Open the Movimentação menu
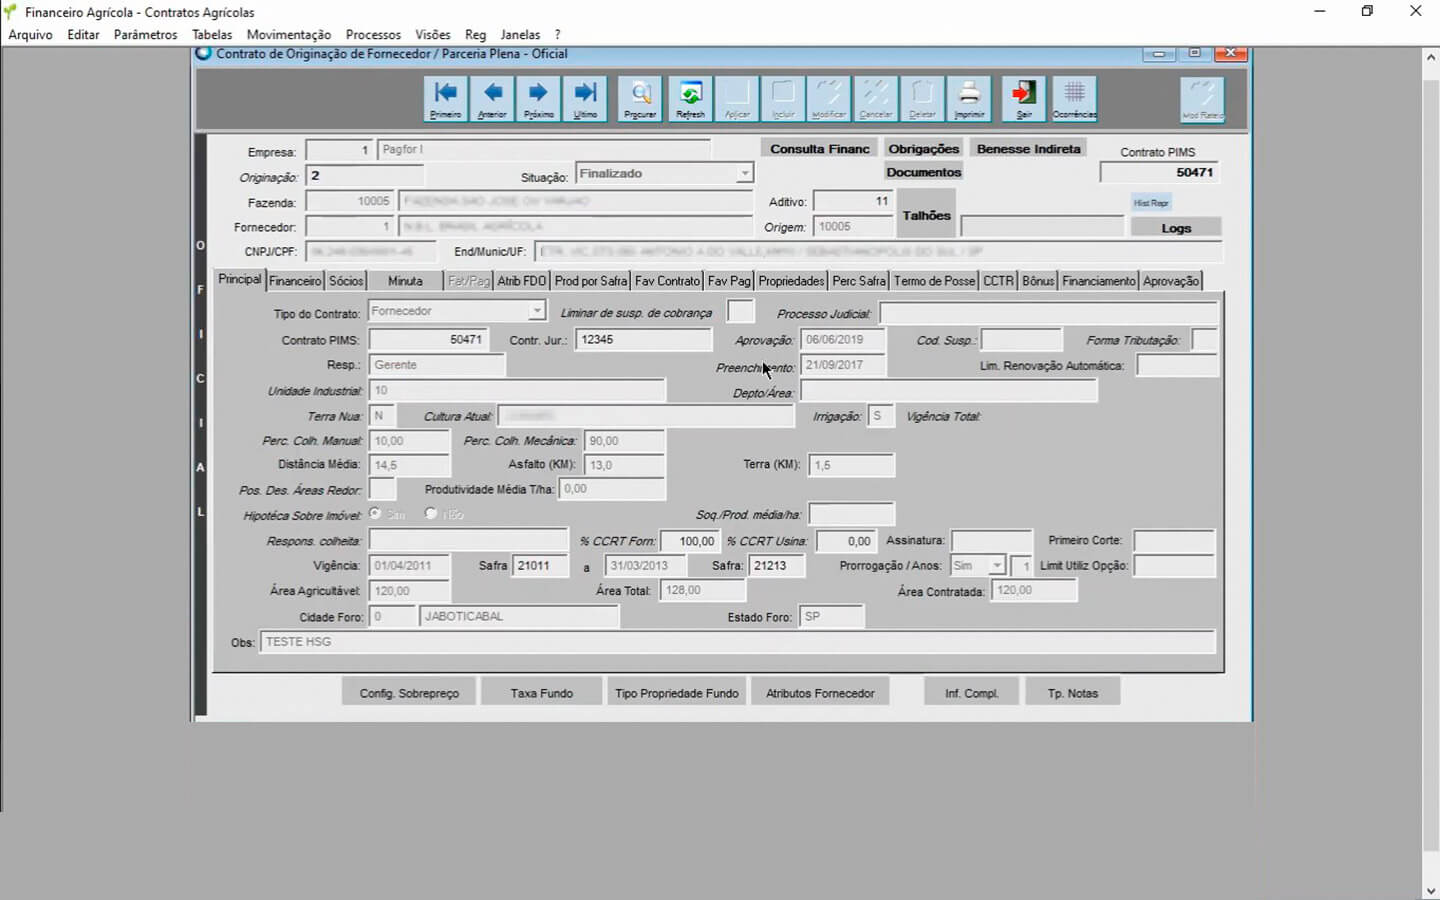This screenshot has height=900, width=1440. tap(288, 34)
